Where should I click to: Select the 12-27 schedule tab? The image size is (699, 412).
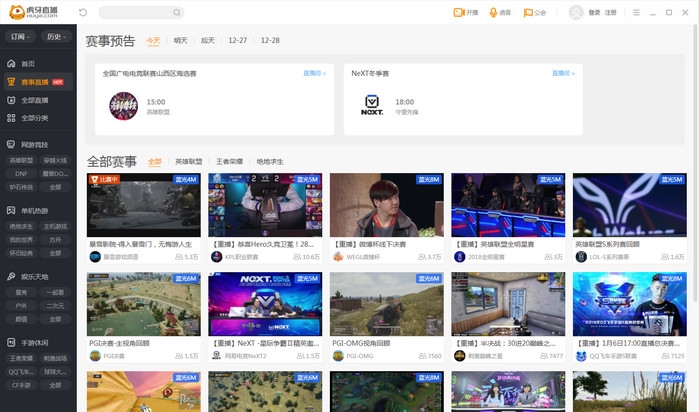click(238, 41)
